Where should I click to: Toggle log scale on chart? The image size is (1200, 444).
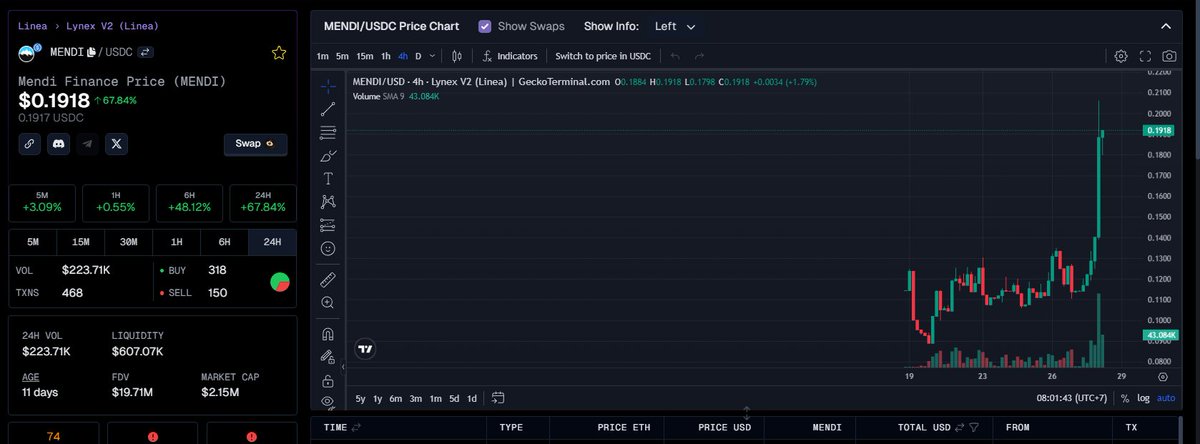point(1144,398)
